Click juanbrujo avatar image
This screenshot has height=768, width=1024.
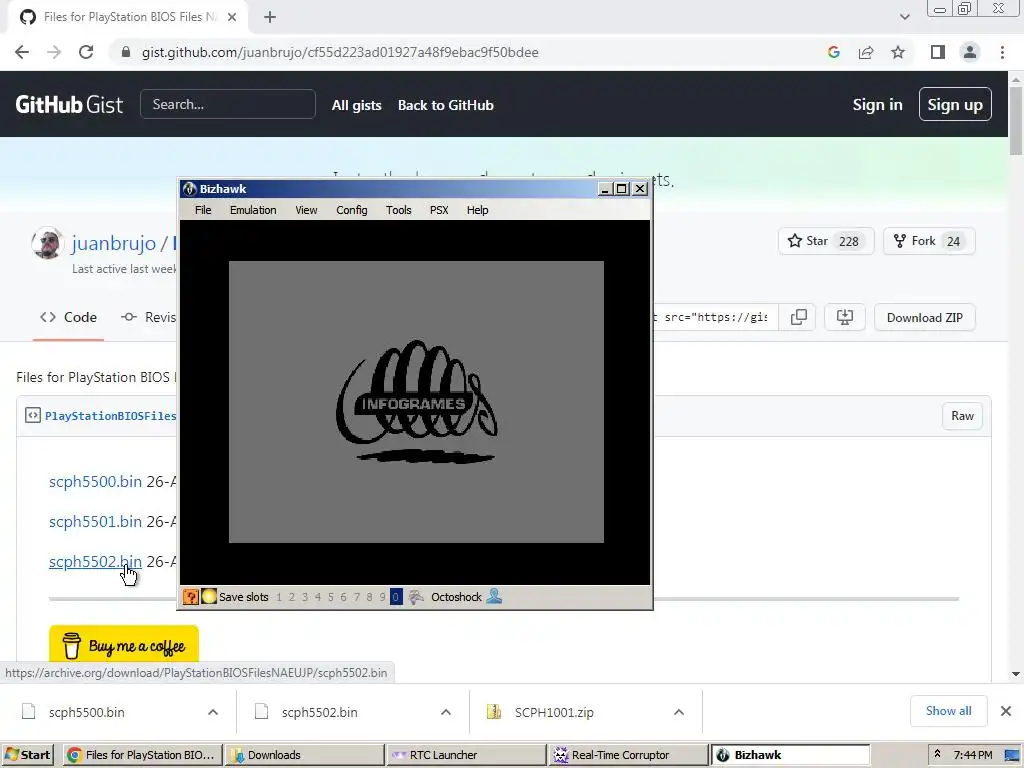point(47,243)
